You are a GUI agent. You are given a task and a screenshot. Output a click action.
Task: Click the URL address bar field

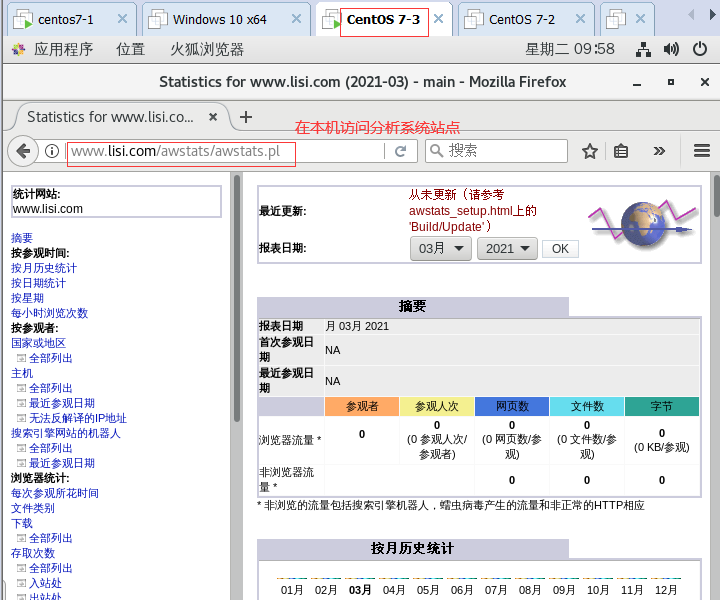tap(226, 151)
